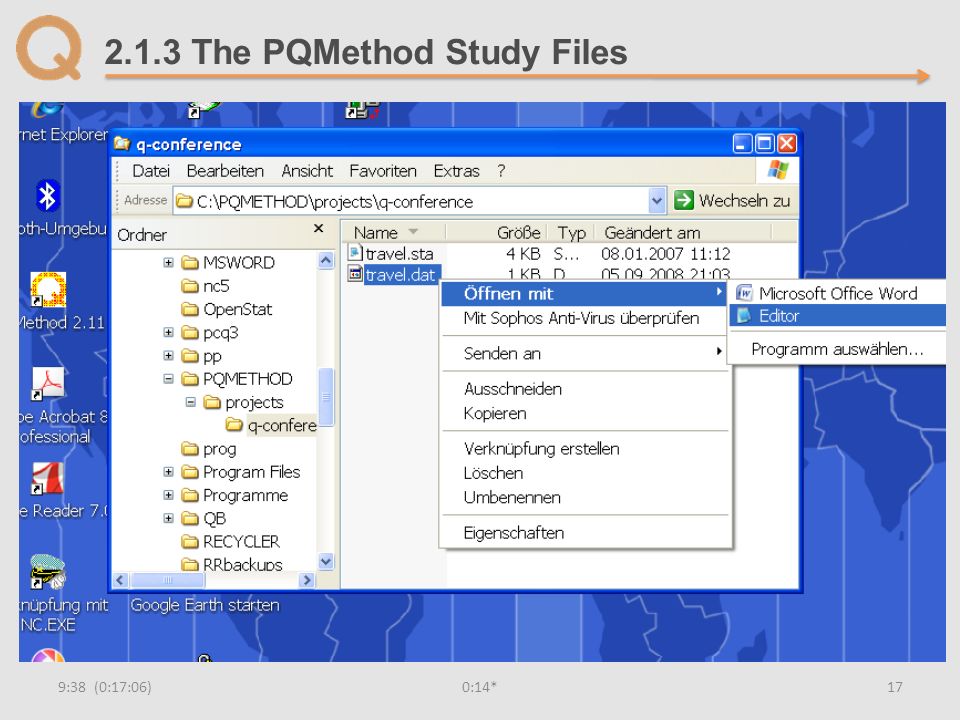Click the travel.dat file icon

(355, 274)
